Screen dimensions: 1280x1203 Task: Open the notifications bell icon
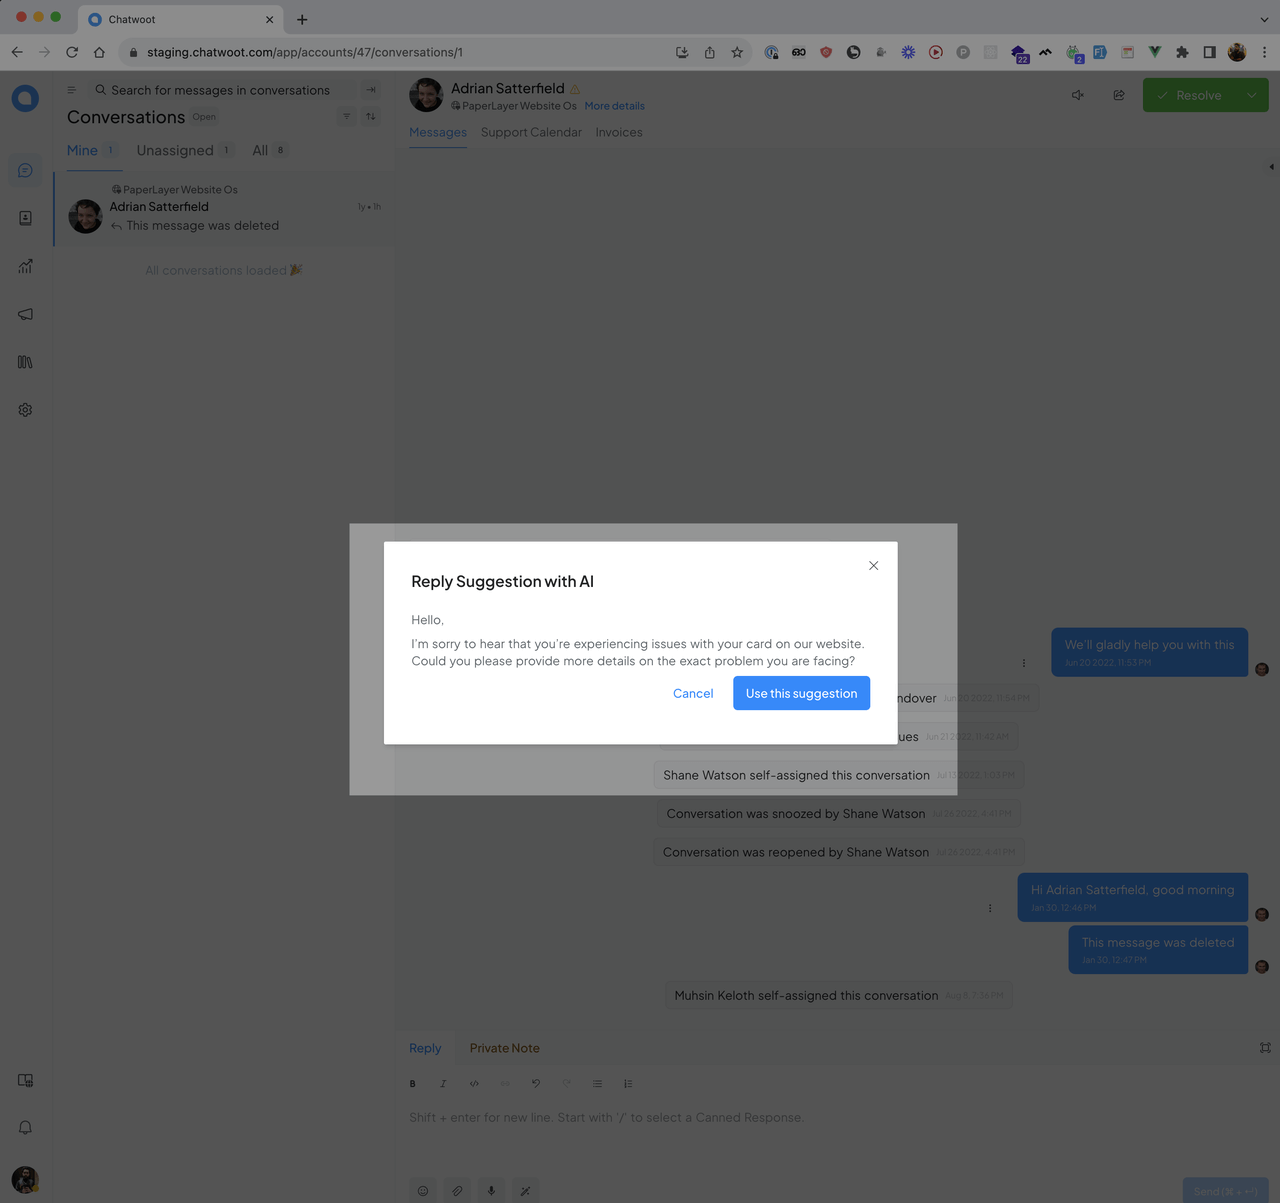tap(25, 1128)
